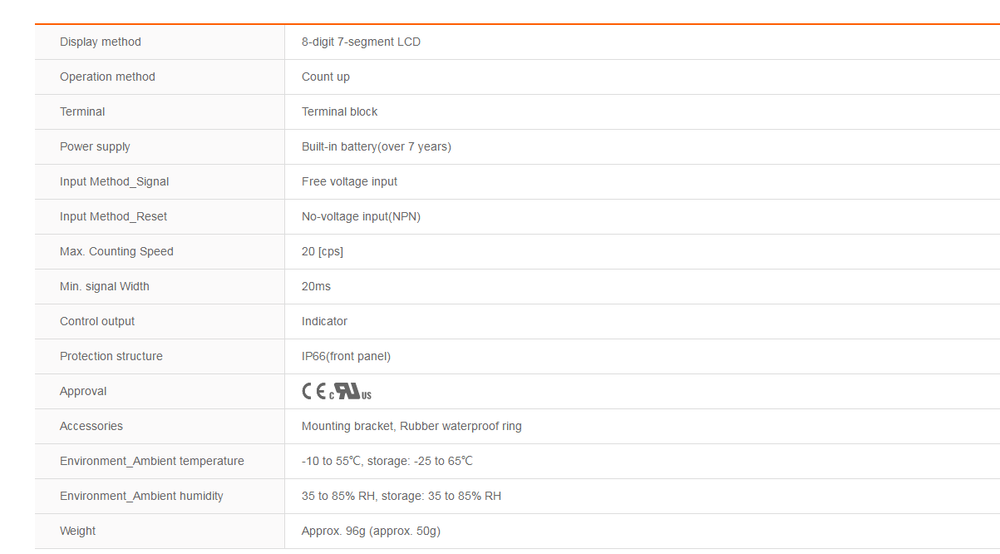Click the IP66(front panel) value text

pyautogui.click(x=346, y=357)
